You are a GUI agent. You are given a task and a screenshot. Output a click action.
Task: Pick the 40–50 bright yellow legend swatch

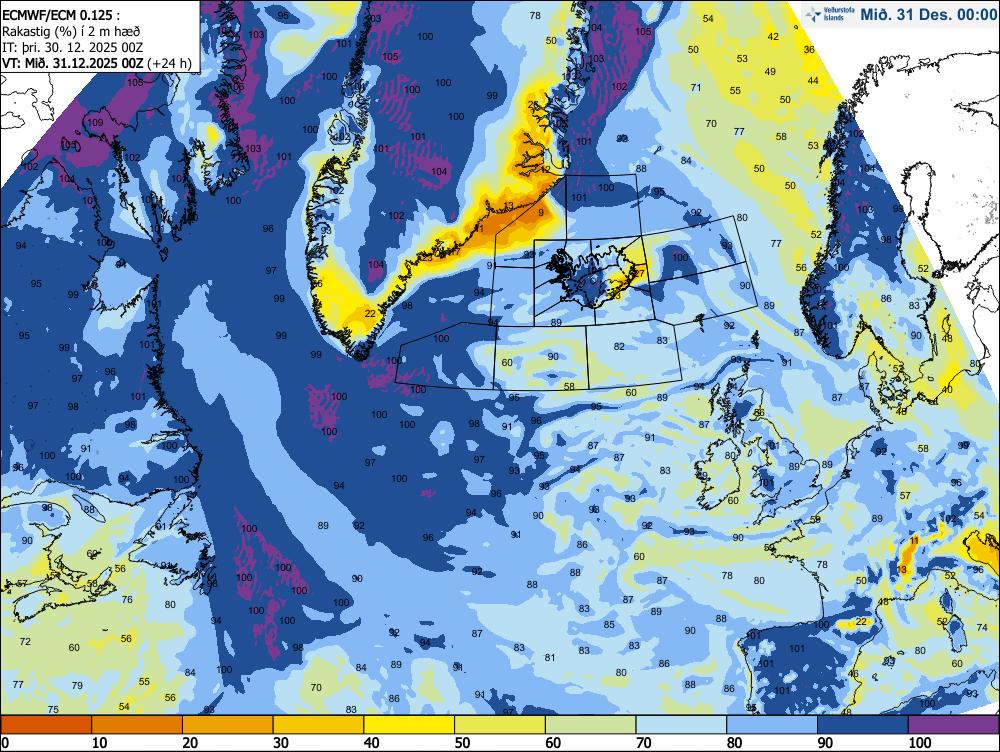(x=409, y=724)
